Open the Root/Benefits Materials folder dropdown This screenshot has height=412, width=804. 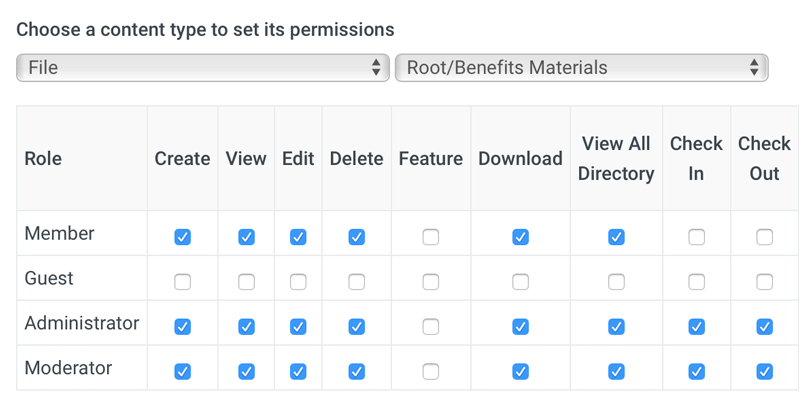580,68
